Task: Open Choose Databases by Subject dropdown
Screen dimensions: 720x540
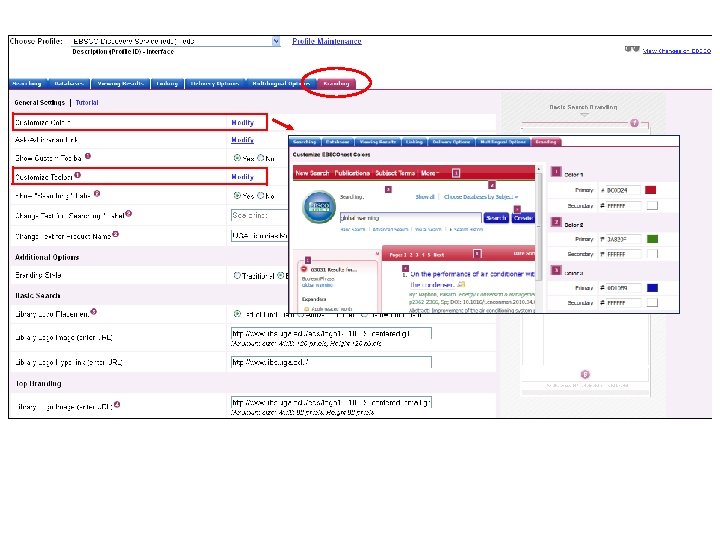Action: (481, 197)
